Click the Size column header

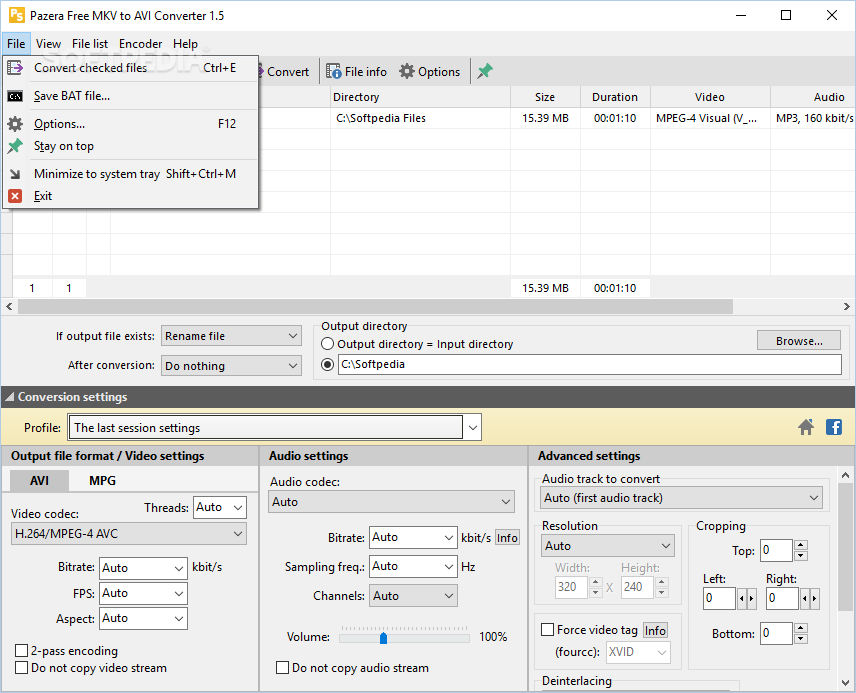[545, 97]
